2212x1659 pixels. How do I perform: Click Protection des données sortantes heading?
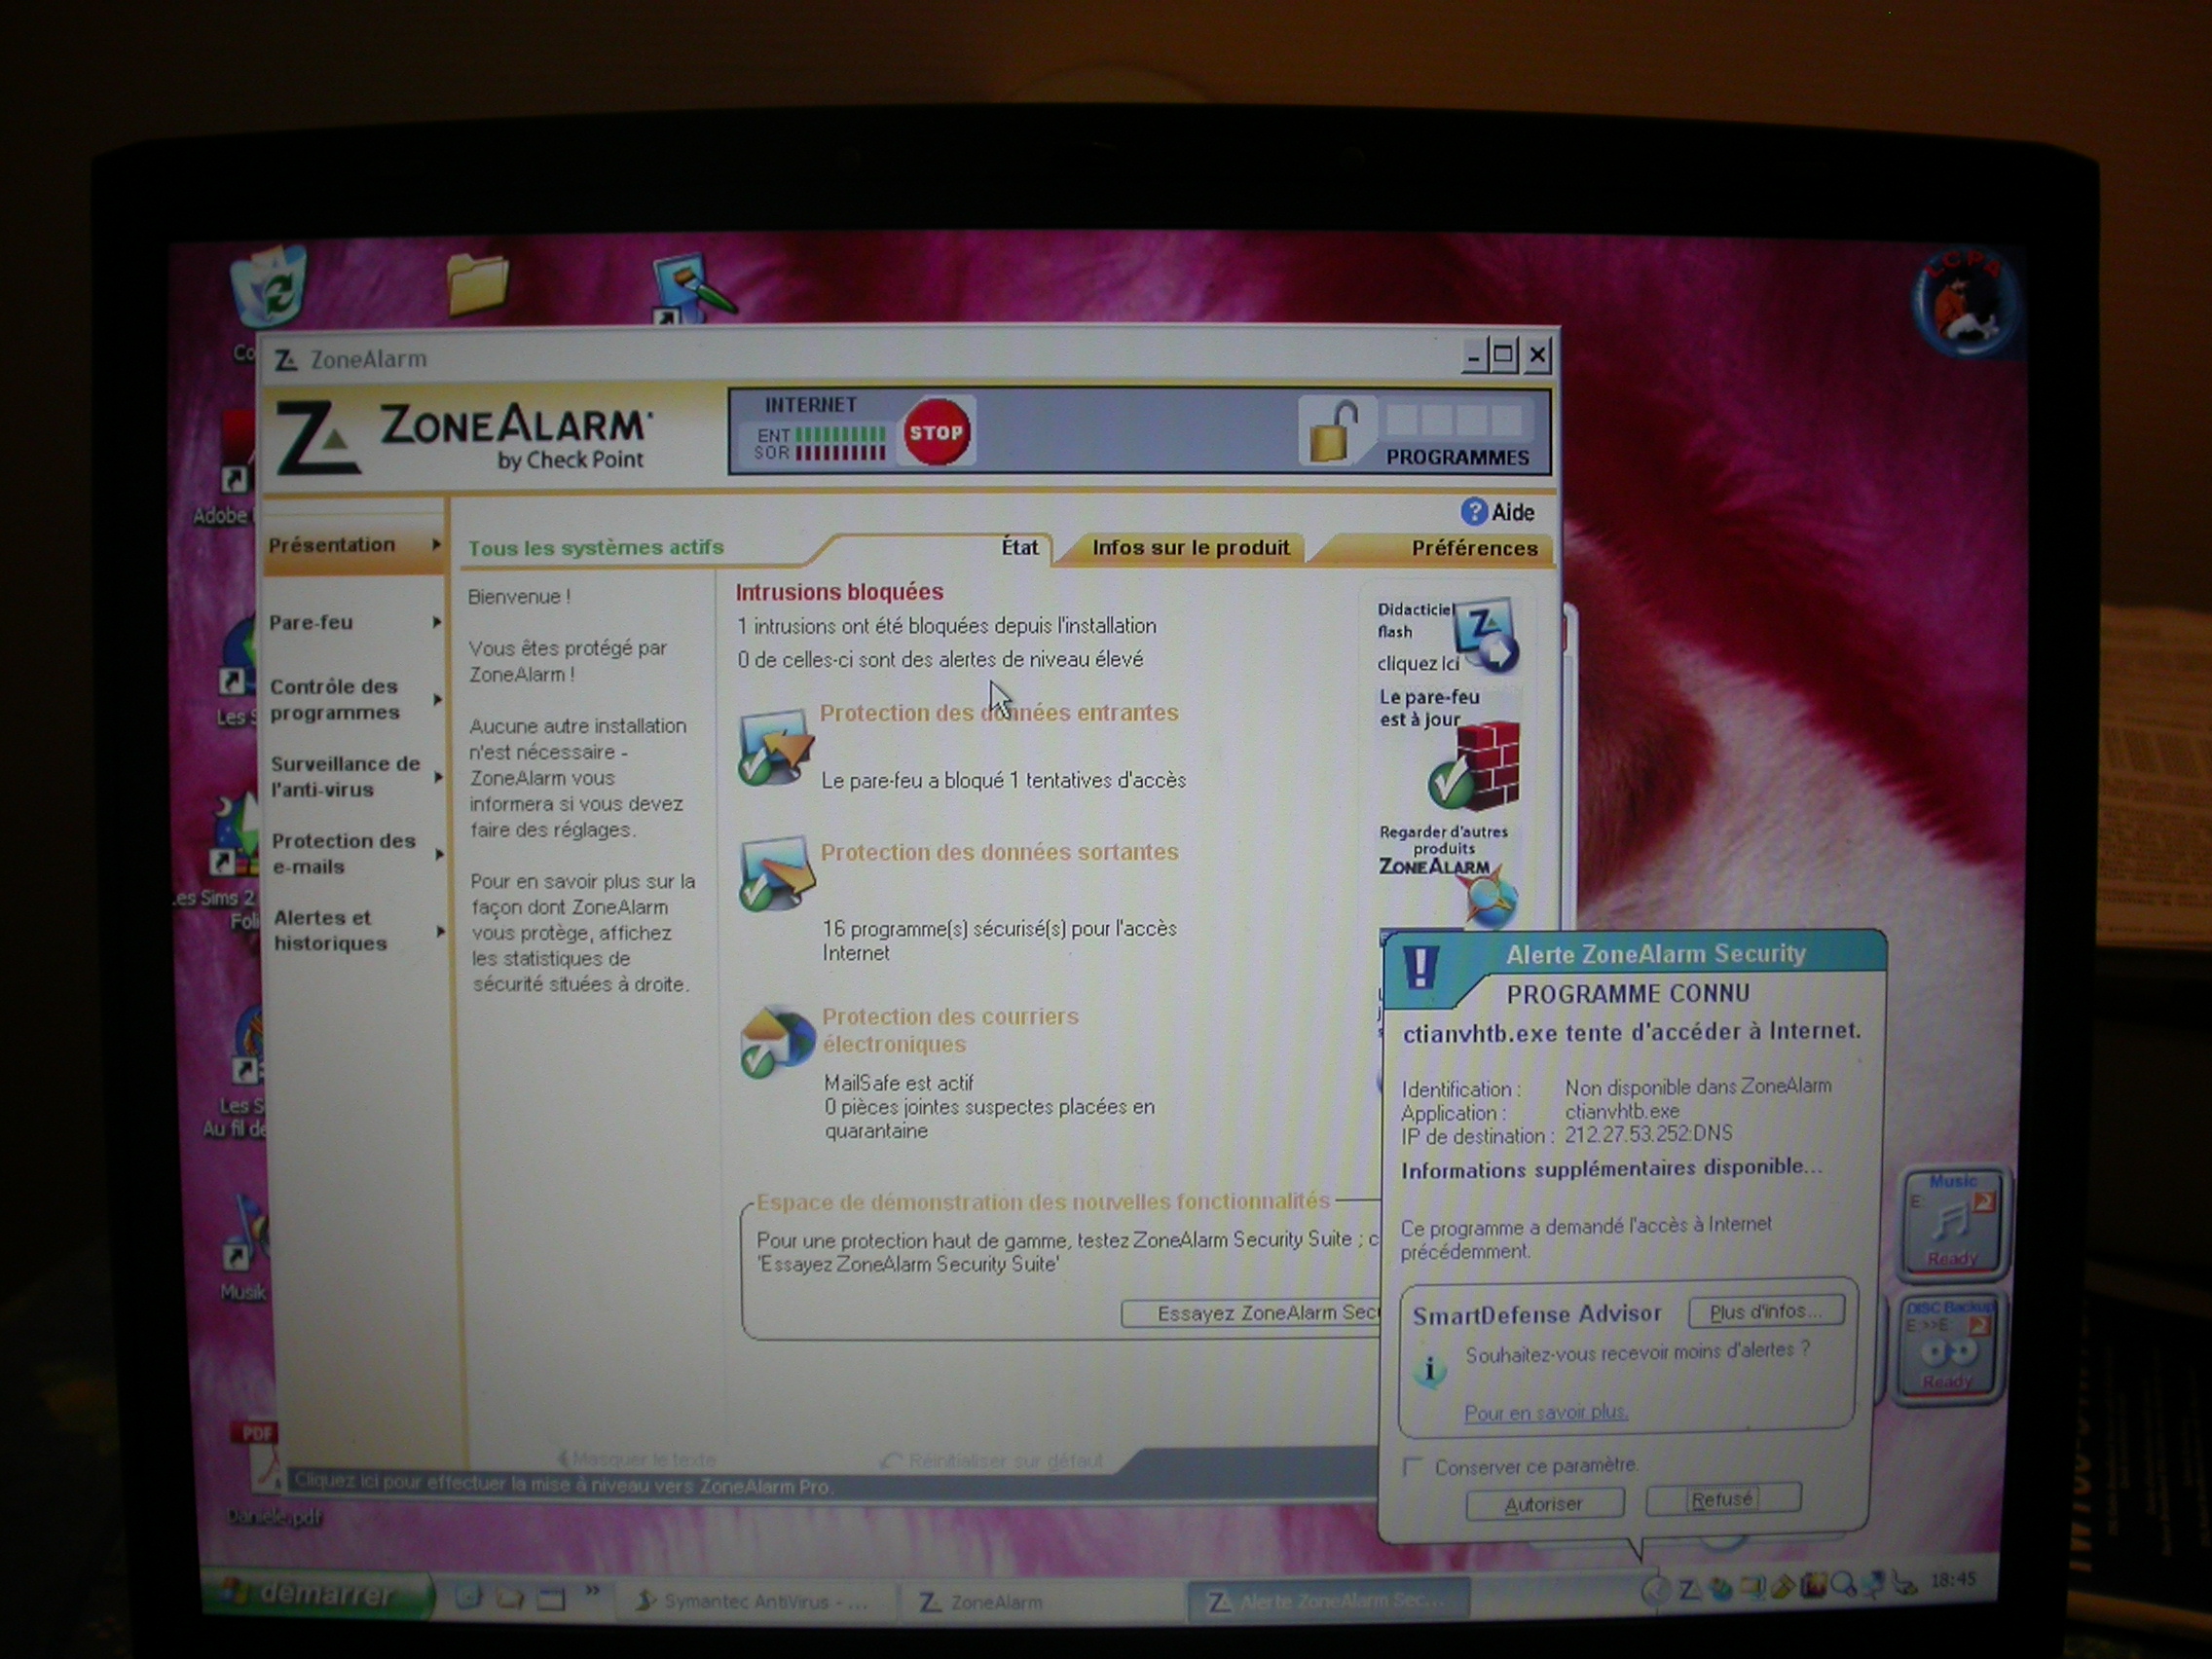point(1000,852)
